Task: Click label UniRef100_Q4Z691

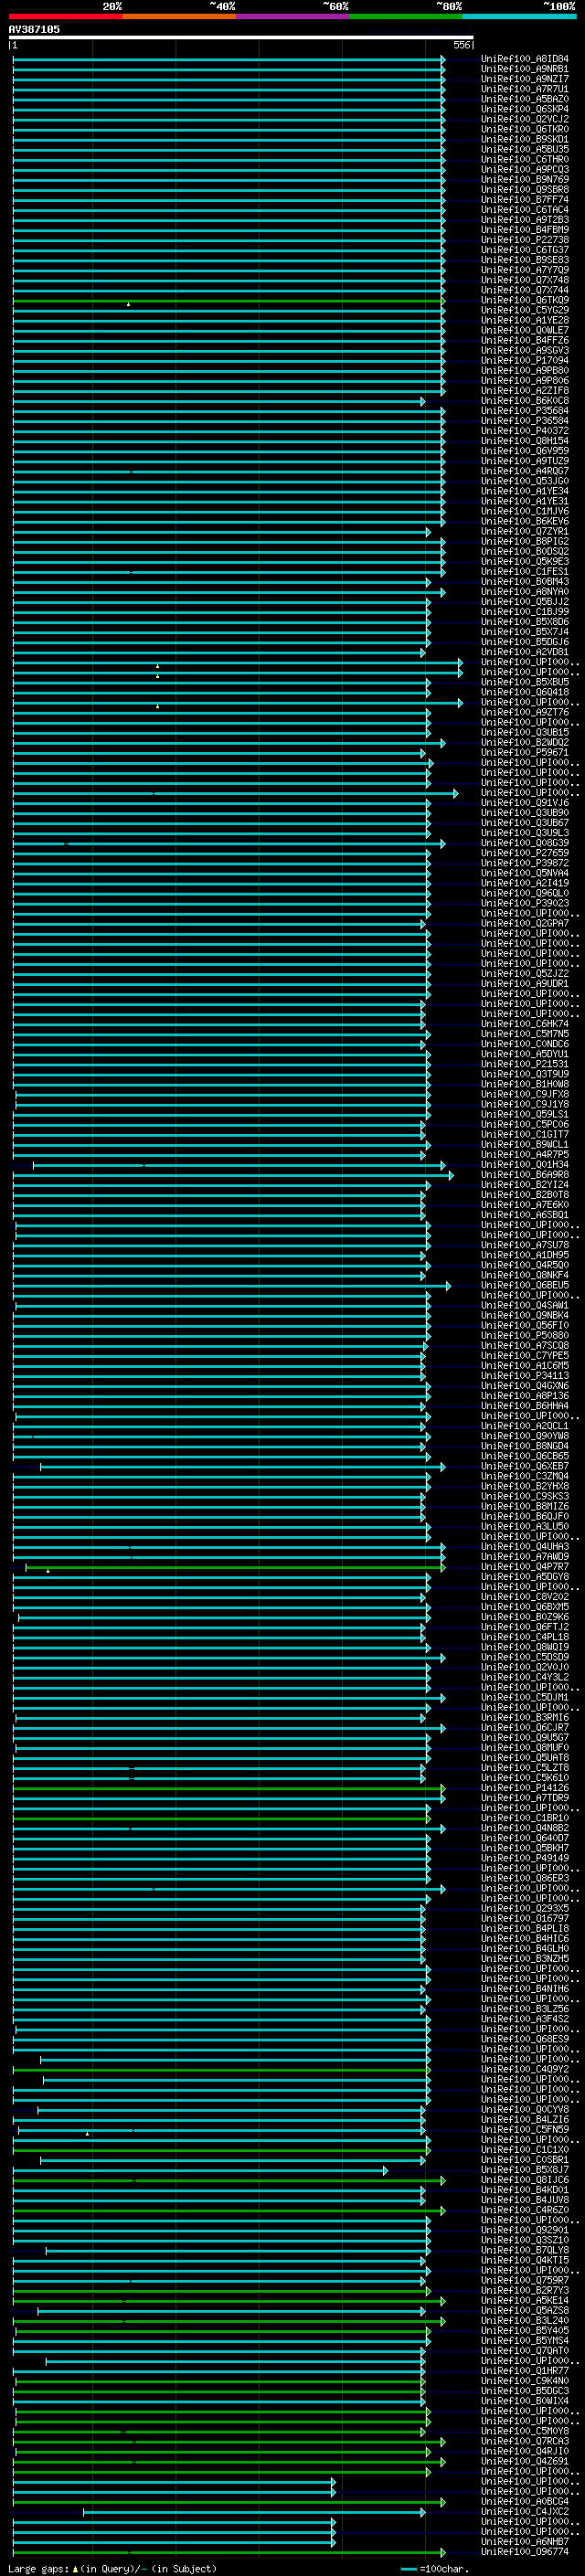Action: click(x=524, y=2461)
